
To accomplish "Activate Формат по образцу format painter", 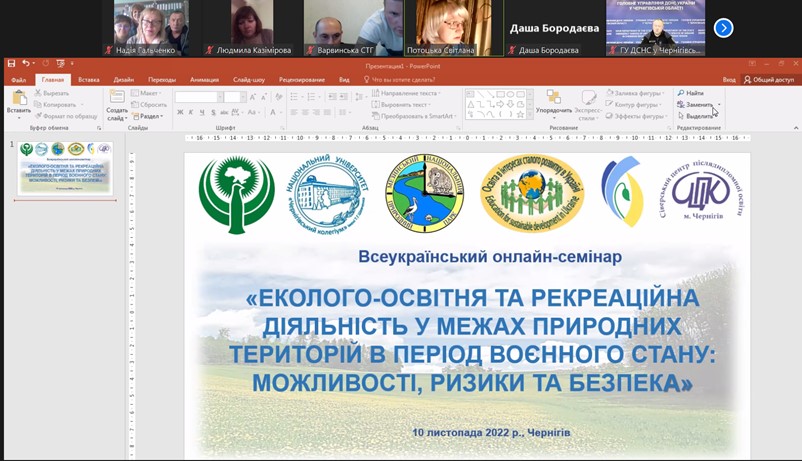I will click(65, 116).
